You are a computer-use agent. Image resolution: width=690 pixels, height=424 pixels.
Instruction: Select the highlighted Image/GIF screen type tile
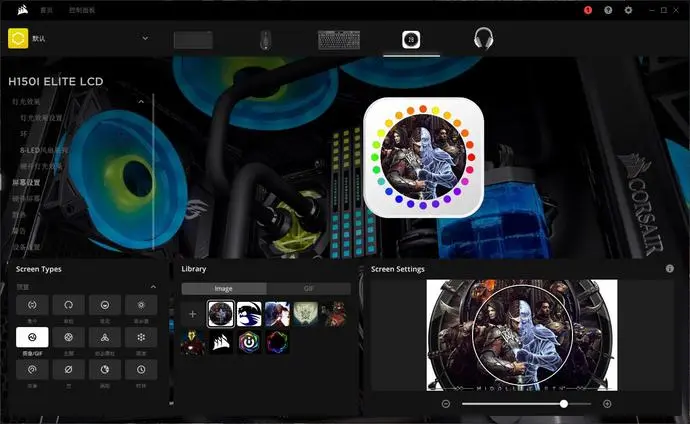32,337
